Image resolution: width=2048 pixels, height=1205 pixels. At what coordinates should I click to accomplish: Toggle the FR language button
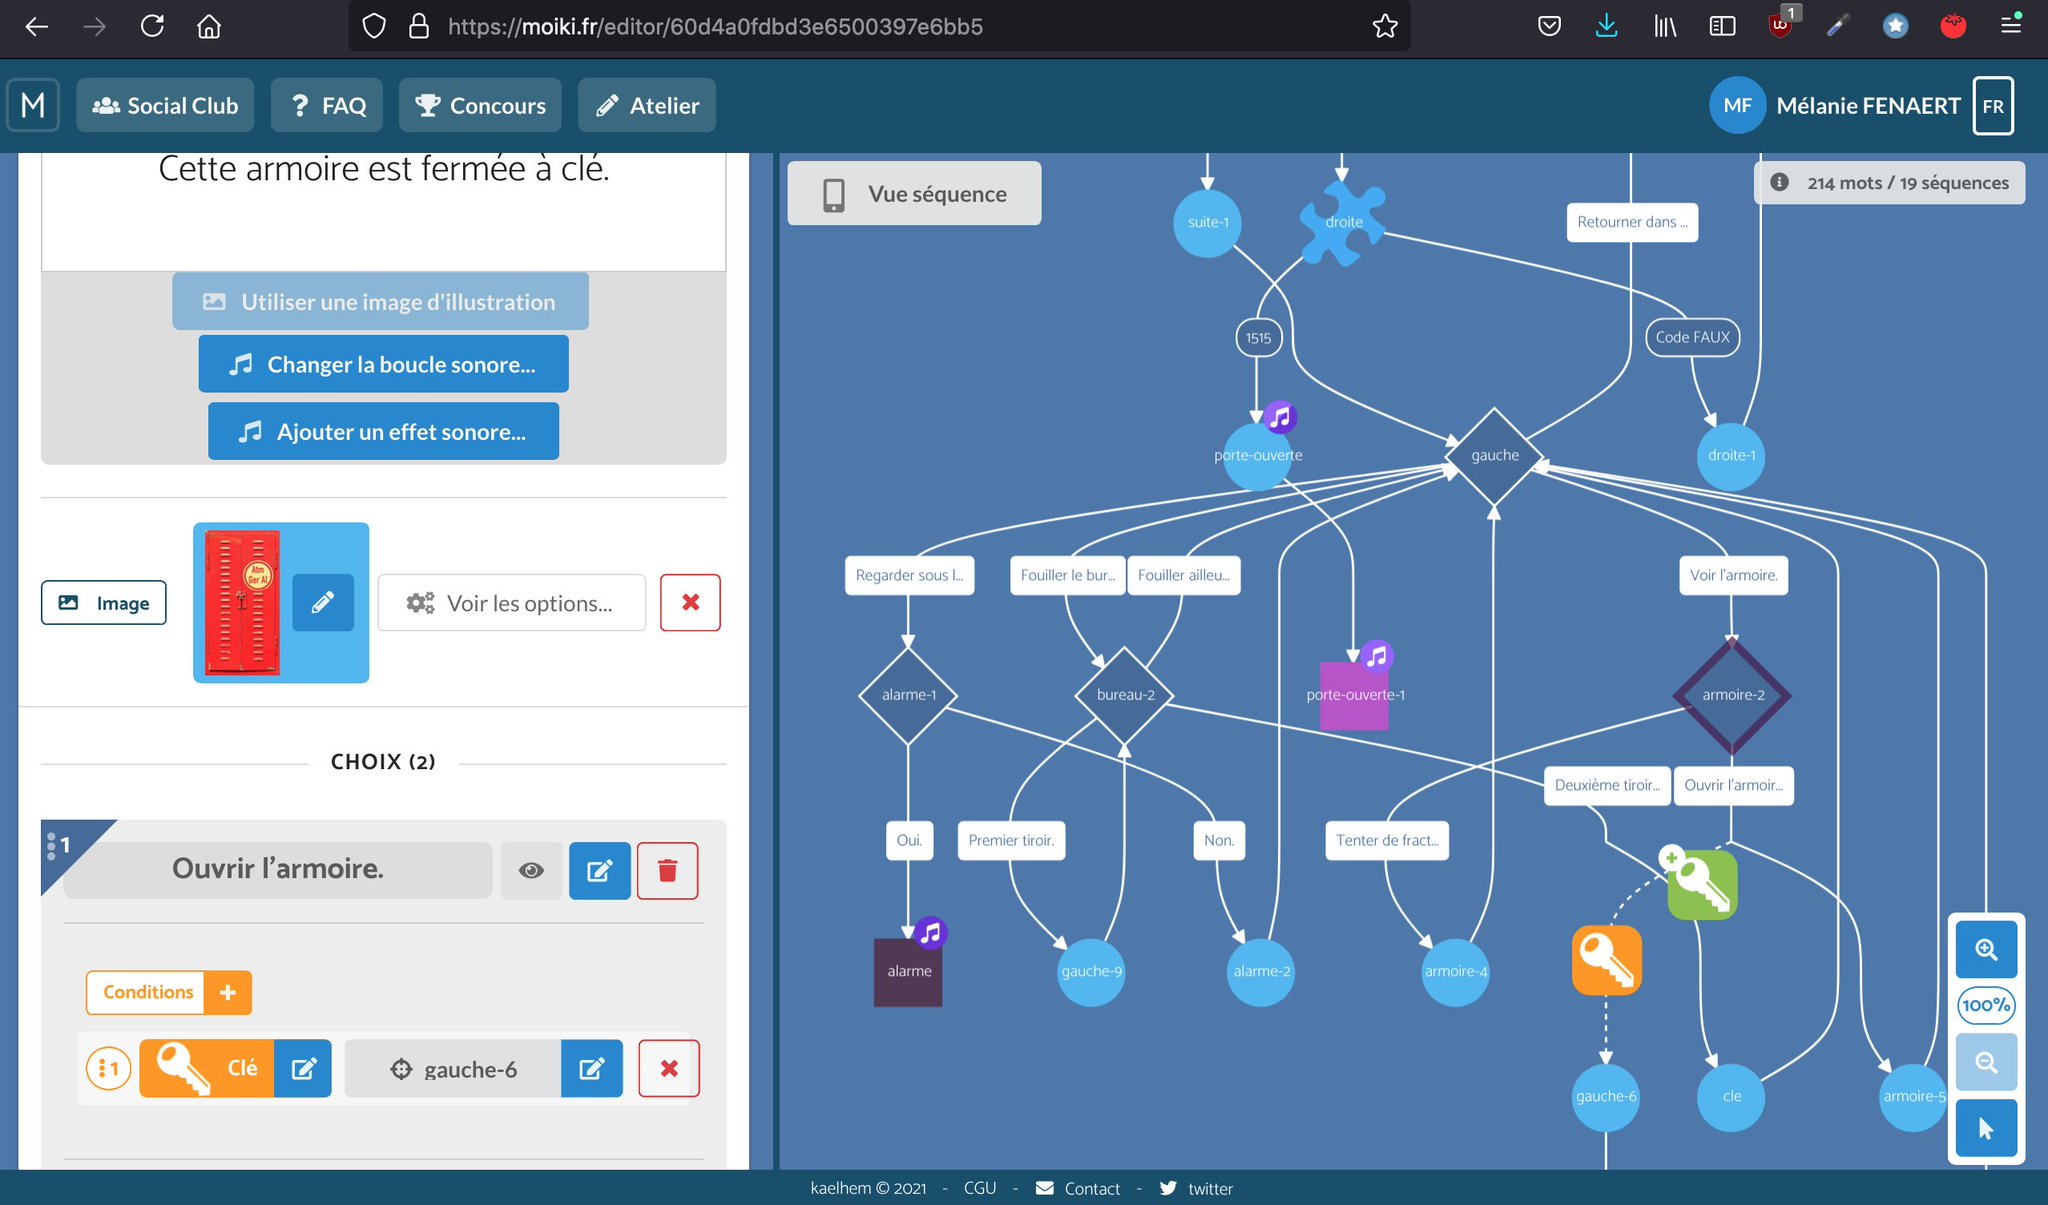coord(1992,106)
